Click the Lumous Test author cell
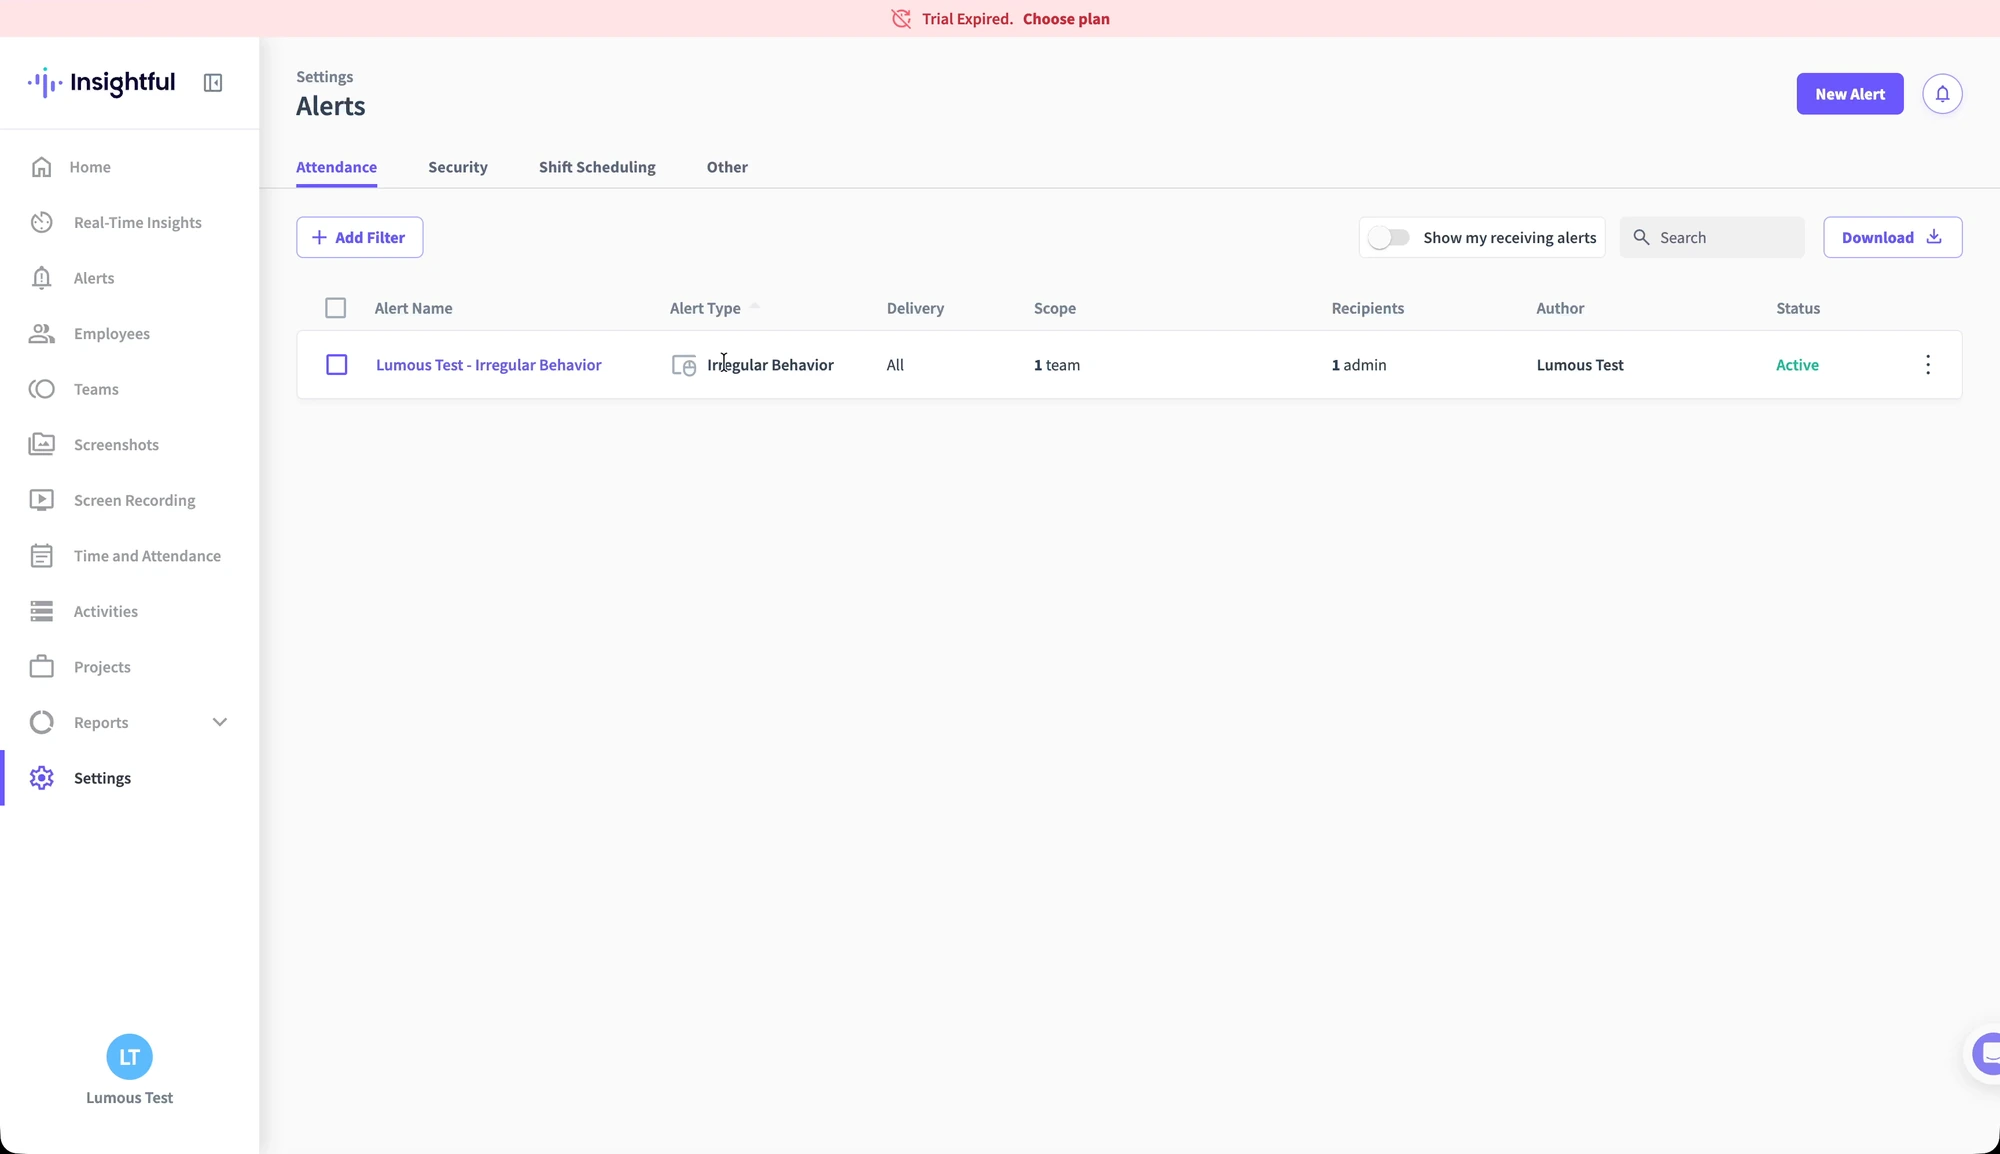This screenshot has width=2000, height=1154. (x=1580, y=365)
